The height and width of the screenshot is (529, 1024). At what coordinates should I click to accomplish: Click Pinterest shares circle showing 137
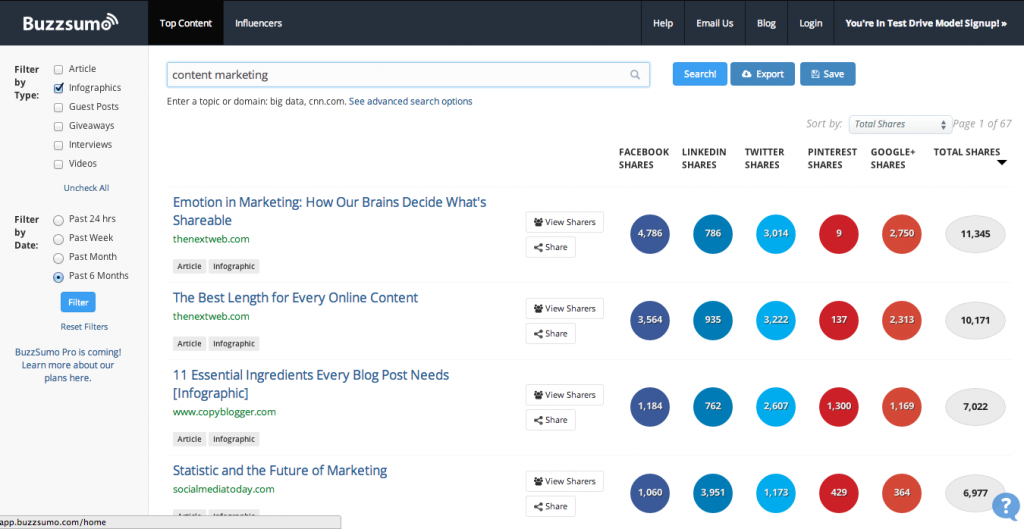(839, 320)
